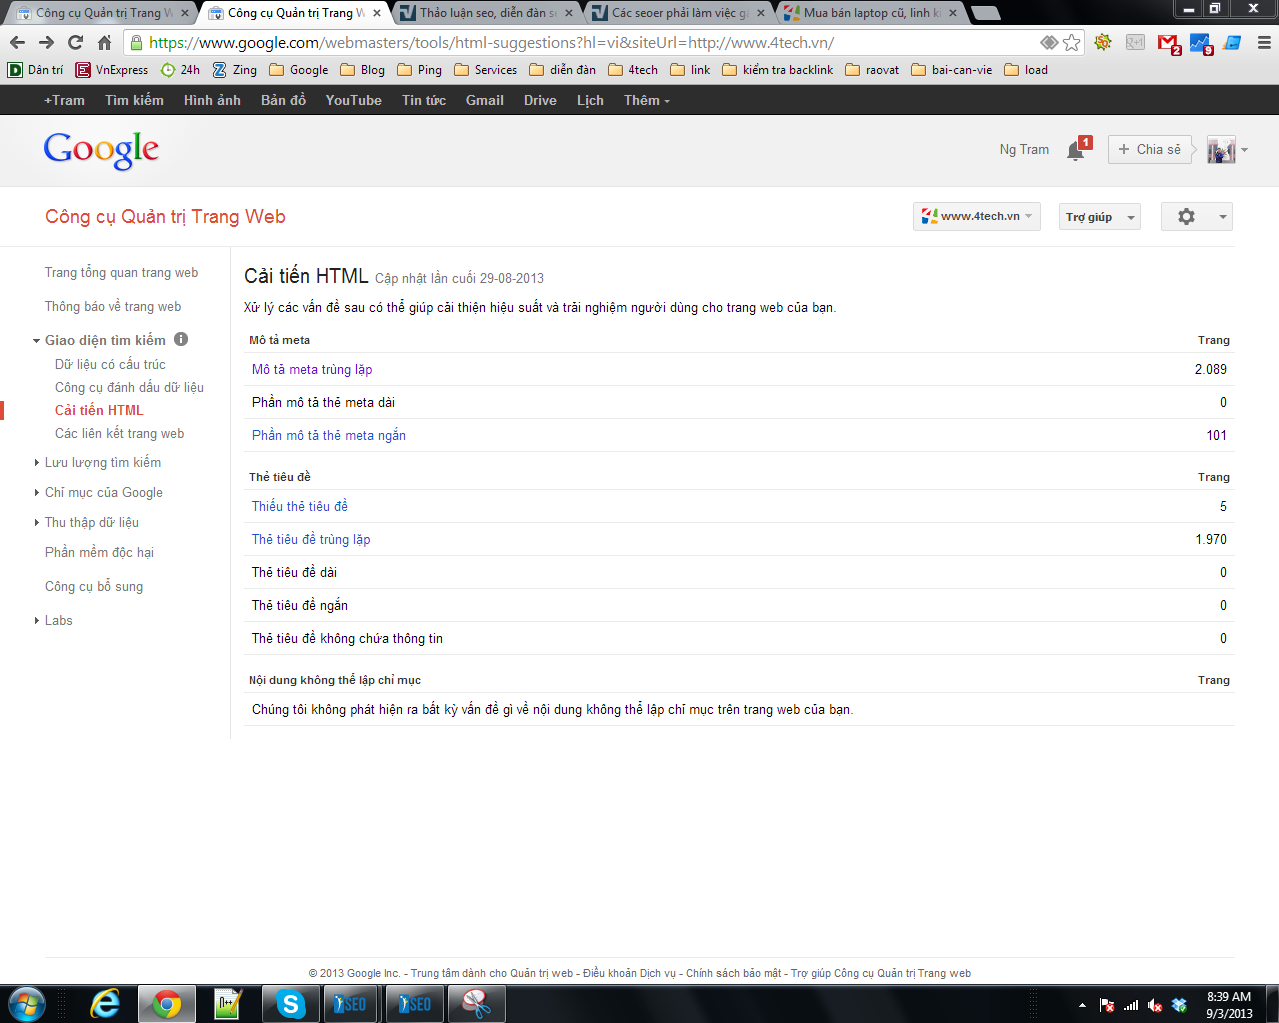The width and height of the screenshot is (1279, 1023).
Task: Open Mô tả meta trùng lặp link
Action: 312,369
